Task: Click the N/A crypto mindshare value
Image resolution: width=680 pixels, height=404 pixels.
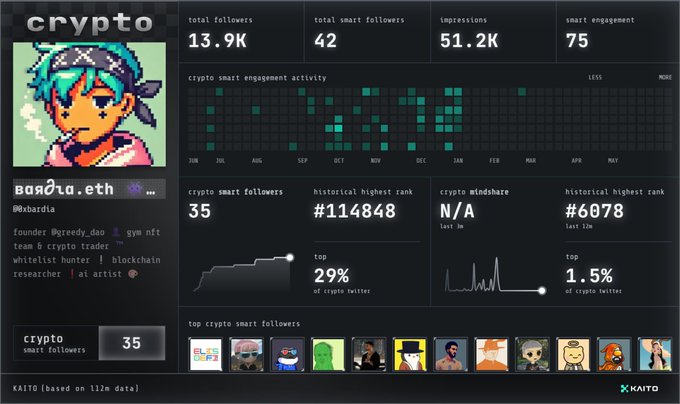Action: tap(457, 211)
